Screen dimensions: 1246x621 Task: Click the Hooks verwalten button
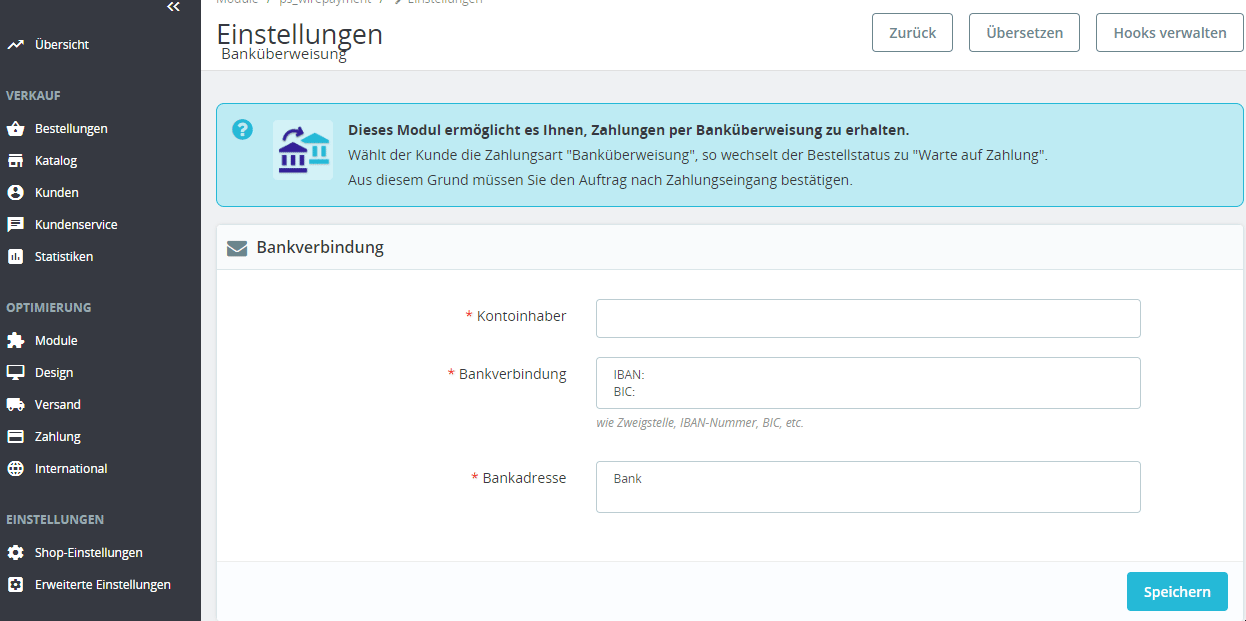click(1170, 33)
